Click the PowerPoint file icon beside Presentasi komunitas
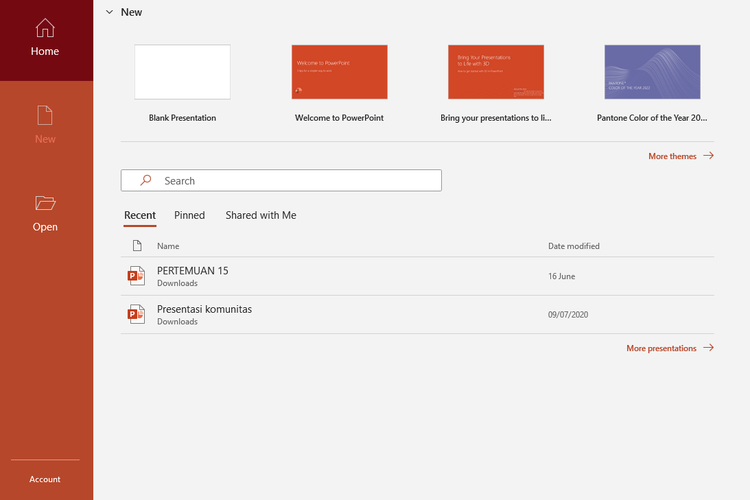Viewport: 750px width, 500px height. 136,315
